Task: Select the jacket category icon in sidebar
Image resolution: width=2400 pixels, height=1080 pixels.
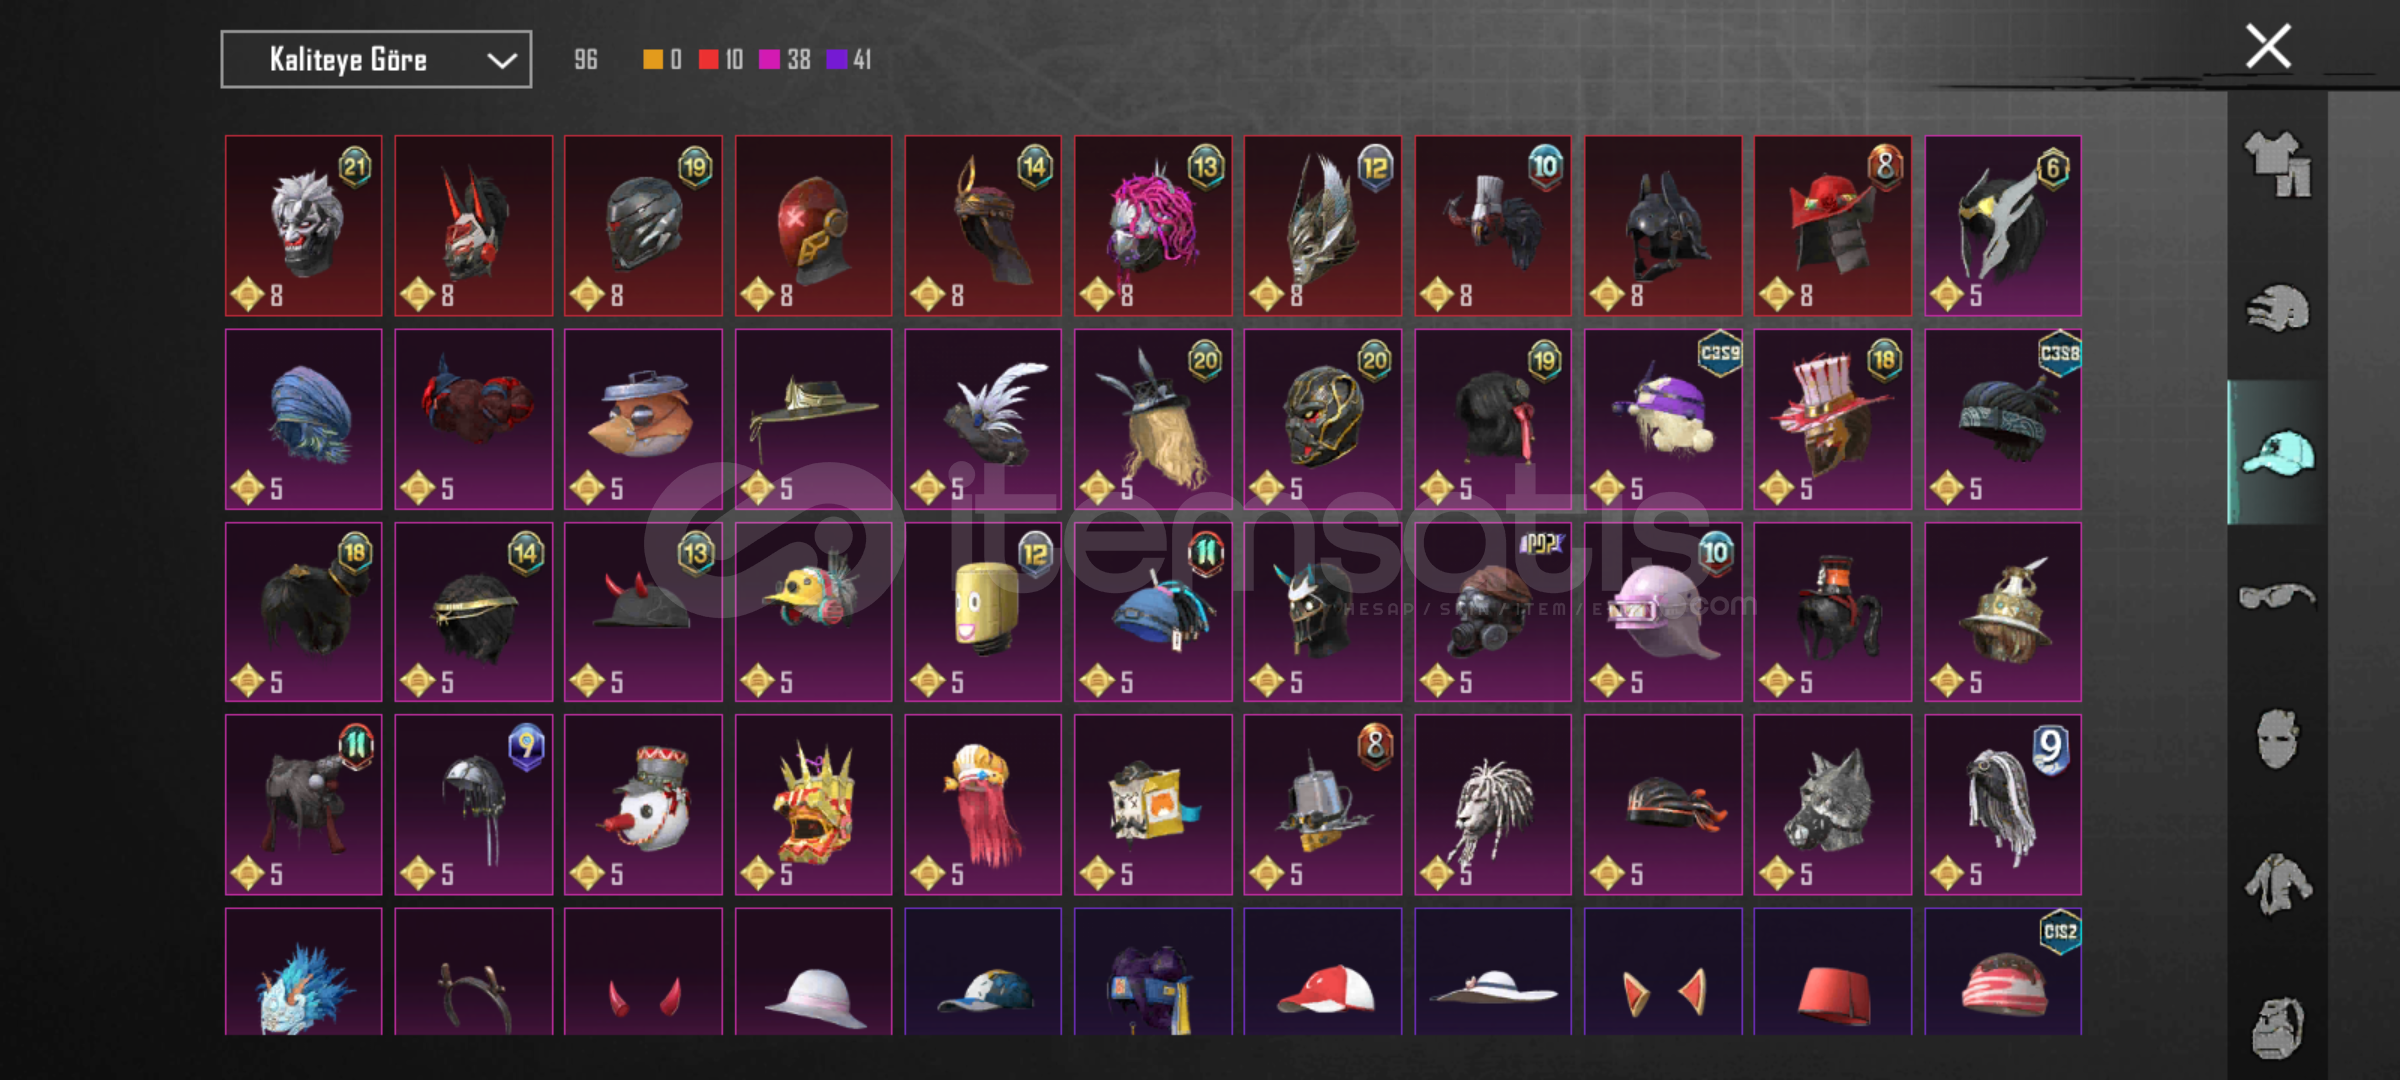Action: [2277, 884]
